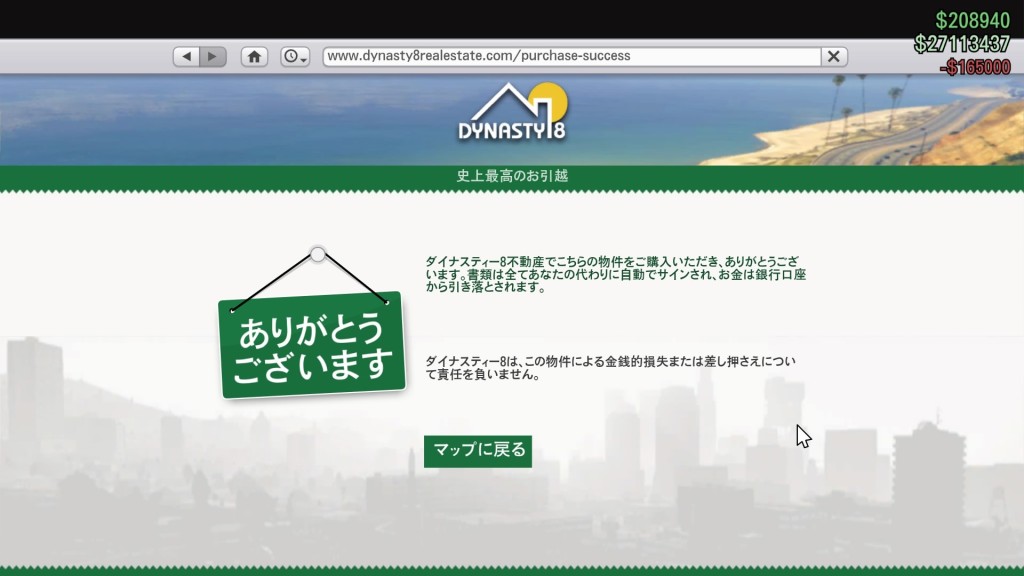Viewport: 1024px width, 576px height.
Task: Click the 史上最高のお引越 banner text
Action: [512, 176]
